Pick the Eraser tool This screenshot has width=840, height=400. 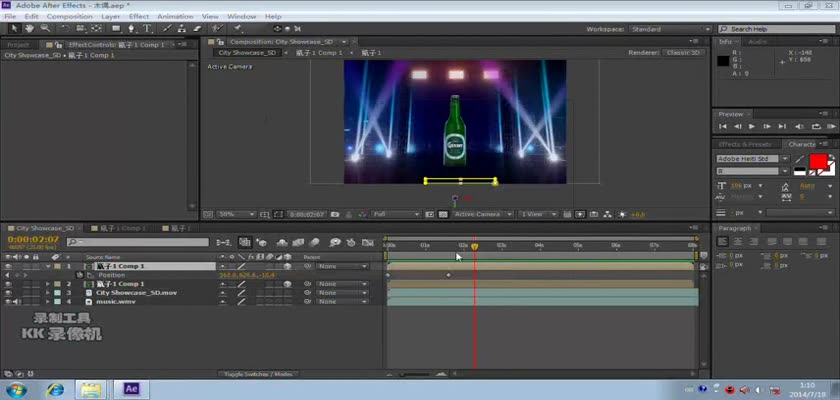pyautogui.click(x=195, y=29)
